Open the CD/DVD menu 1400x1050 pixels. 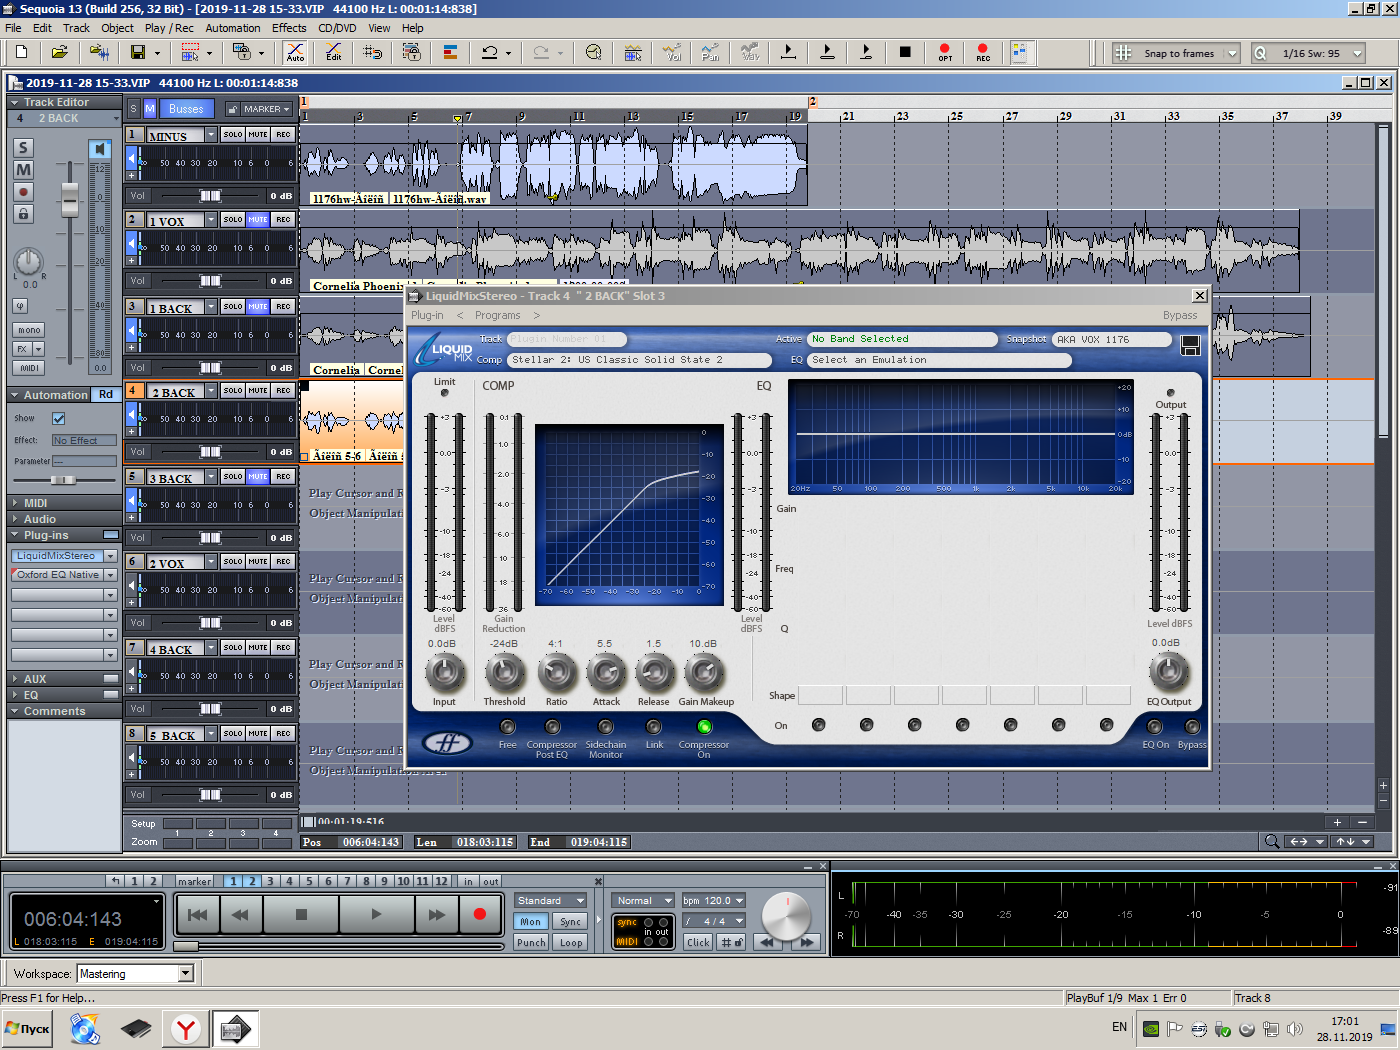click(x=337, y=28)
